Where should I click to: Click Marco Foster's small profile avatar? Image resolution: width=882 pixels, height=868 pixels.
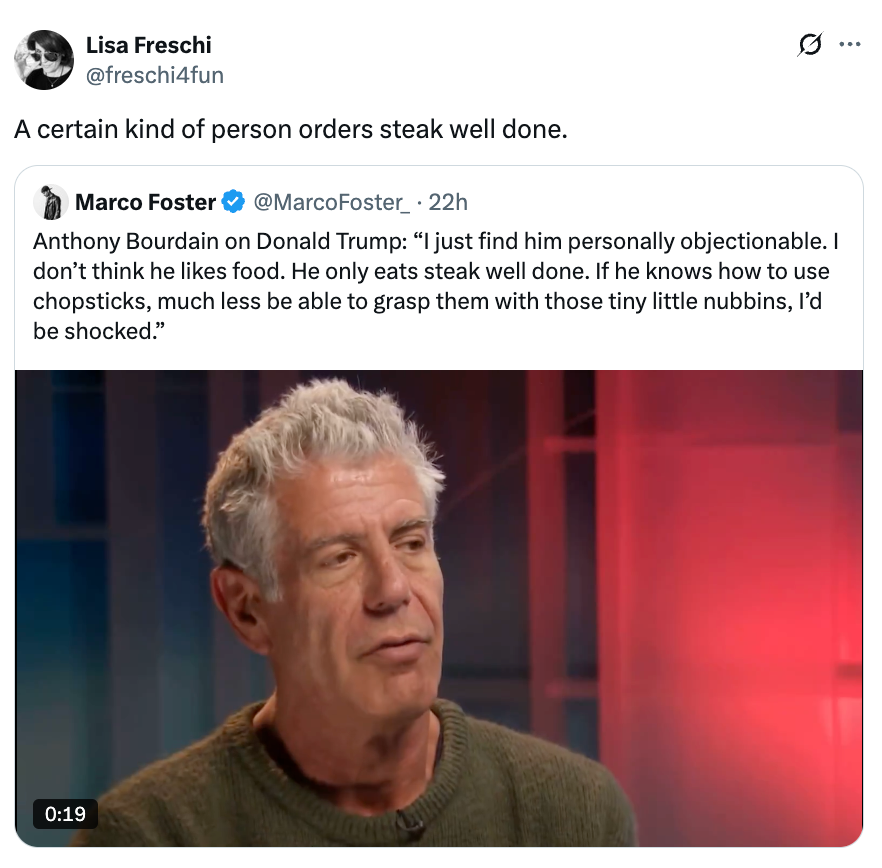pyautogui.click(x=50, y=202)
